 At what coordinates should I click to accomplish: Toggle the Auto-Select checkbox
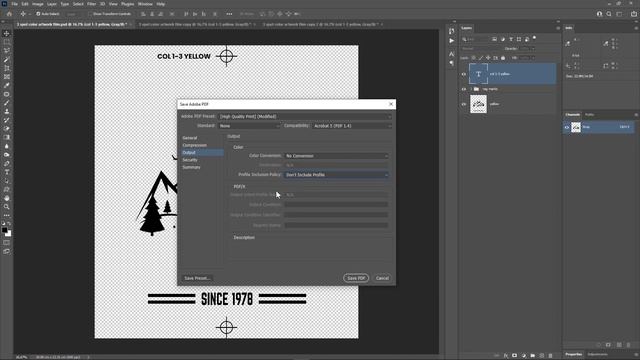coord(38,14)
